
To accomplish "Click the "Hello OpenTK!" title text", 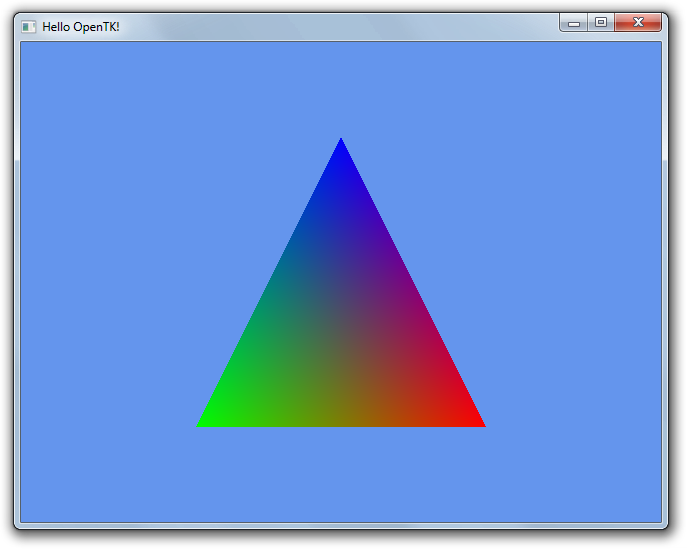I will (80, 26).
